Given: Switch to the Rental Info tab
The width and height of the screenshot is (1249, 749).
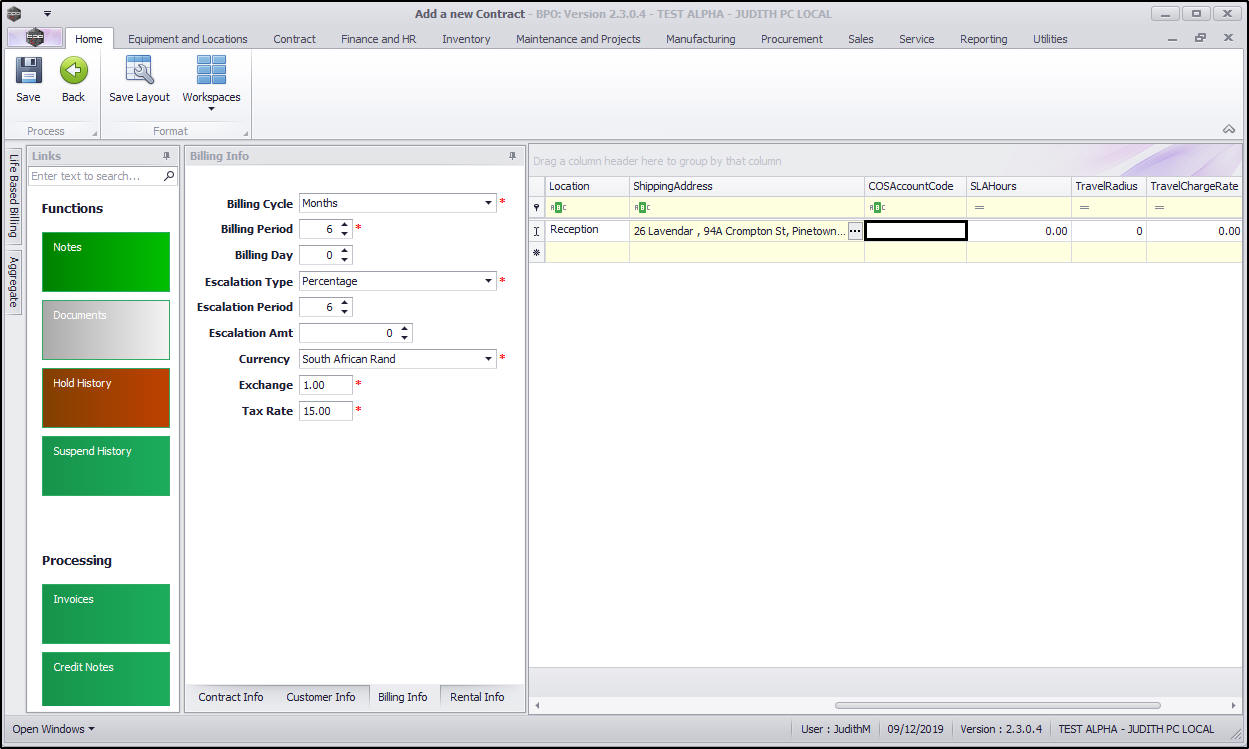Looking at the screenshot, I should tap(477, 697).
